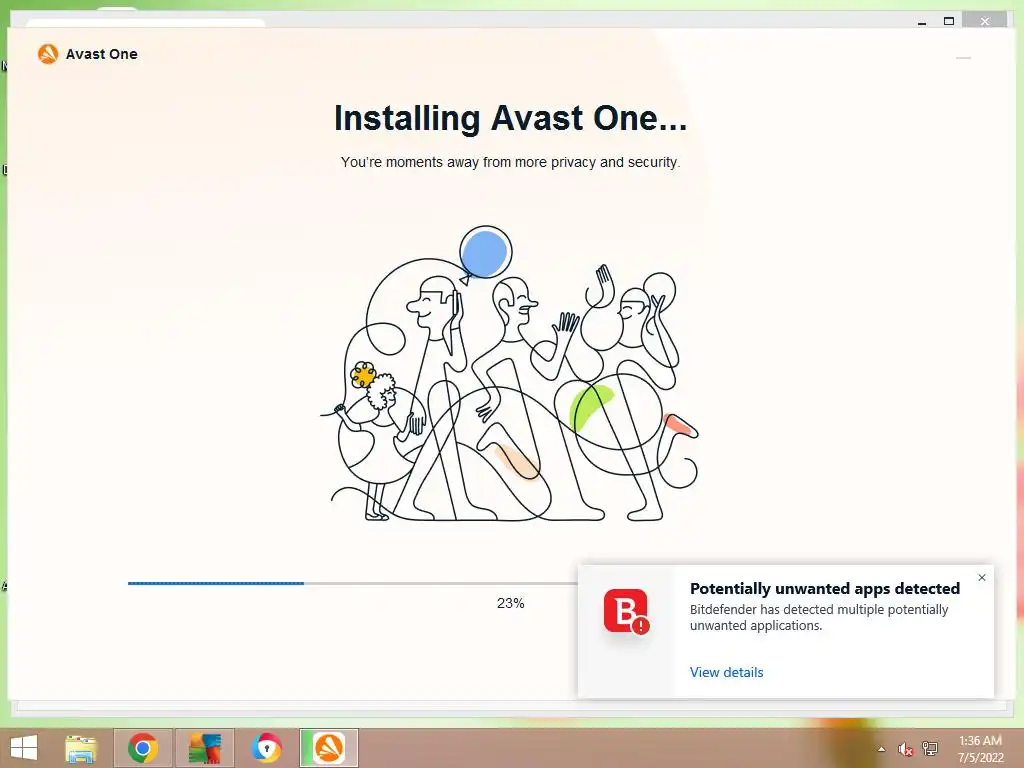Click the Bitdefender red B icon
The image size is (1024, 768).
pyautogui.click(x=626, y=611)
